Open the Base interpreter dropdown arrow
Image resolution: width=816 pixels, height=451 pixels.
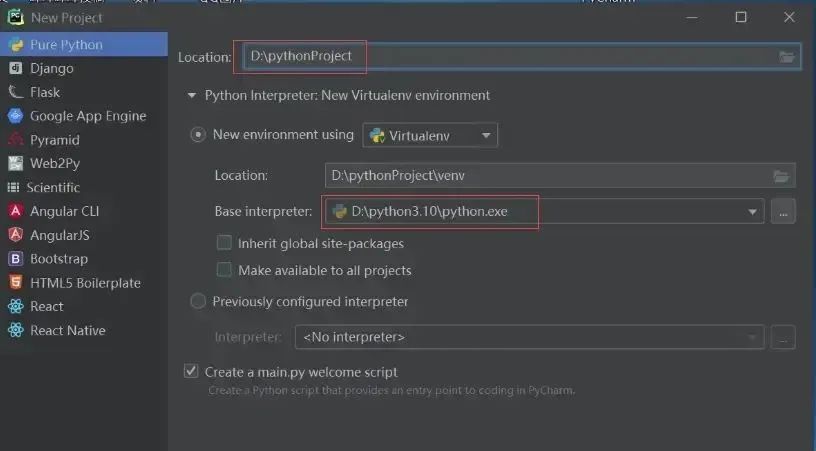[x=752, y=212]
